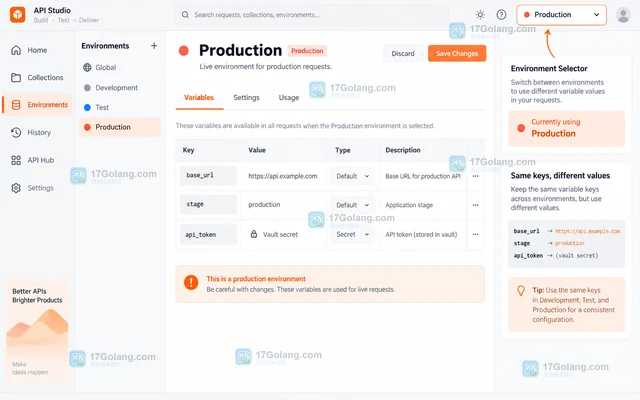Select Production in environments list
This screenshot has width=640, height=400.
tap(120, 127)
